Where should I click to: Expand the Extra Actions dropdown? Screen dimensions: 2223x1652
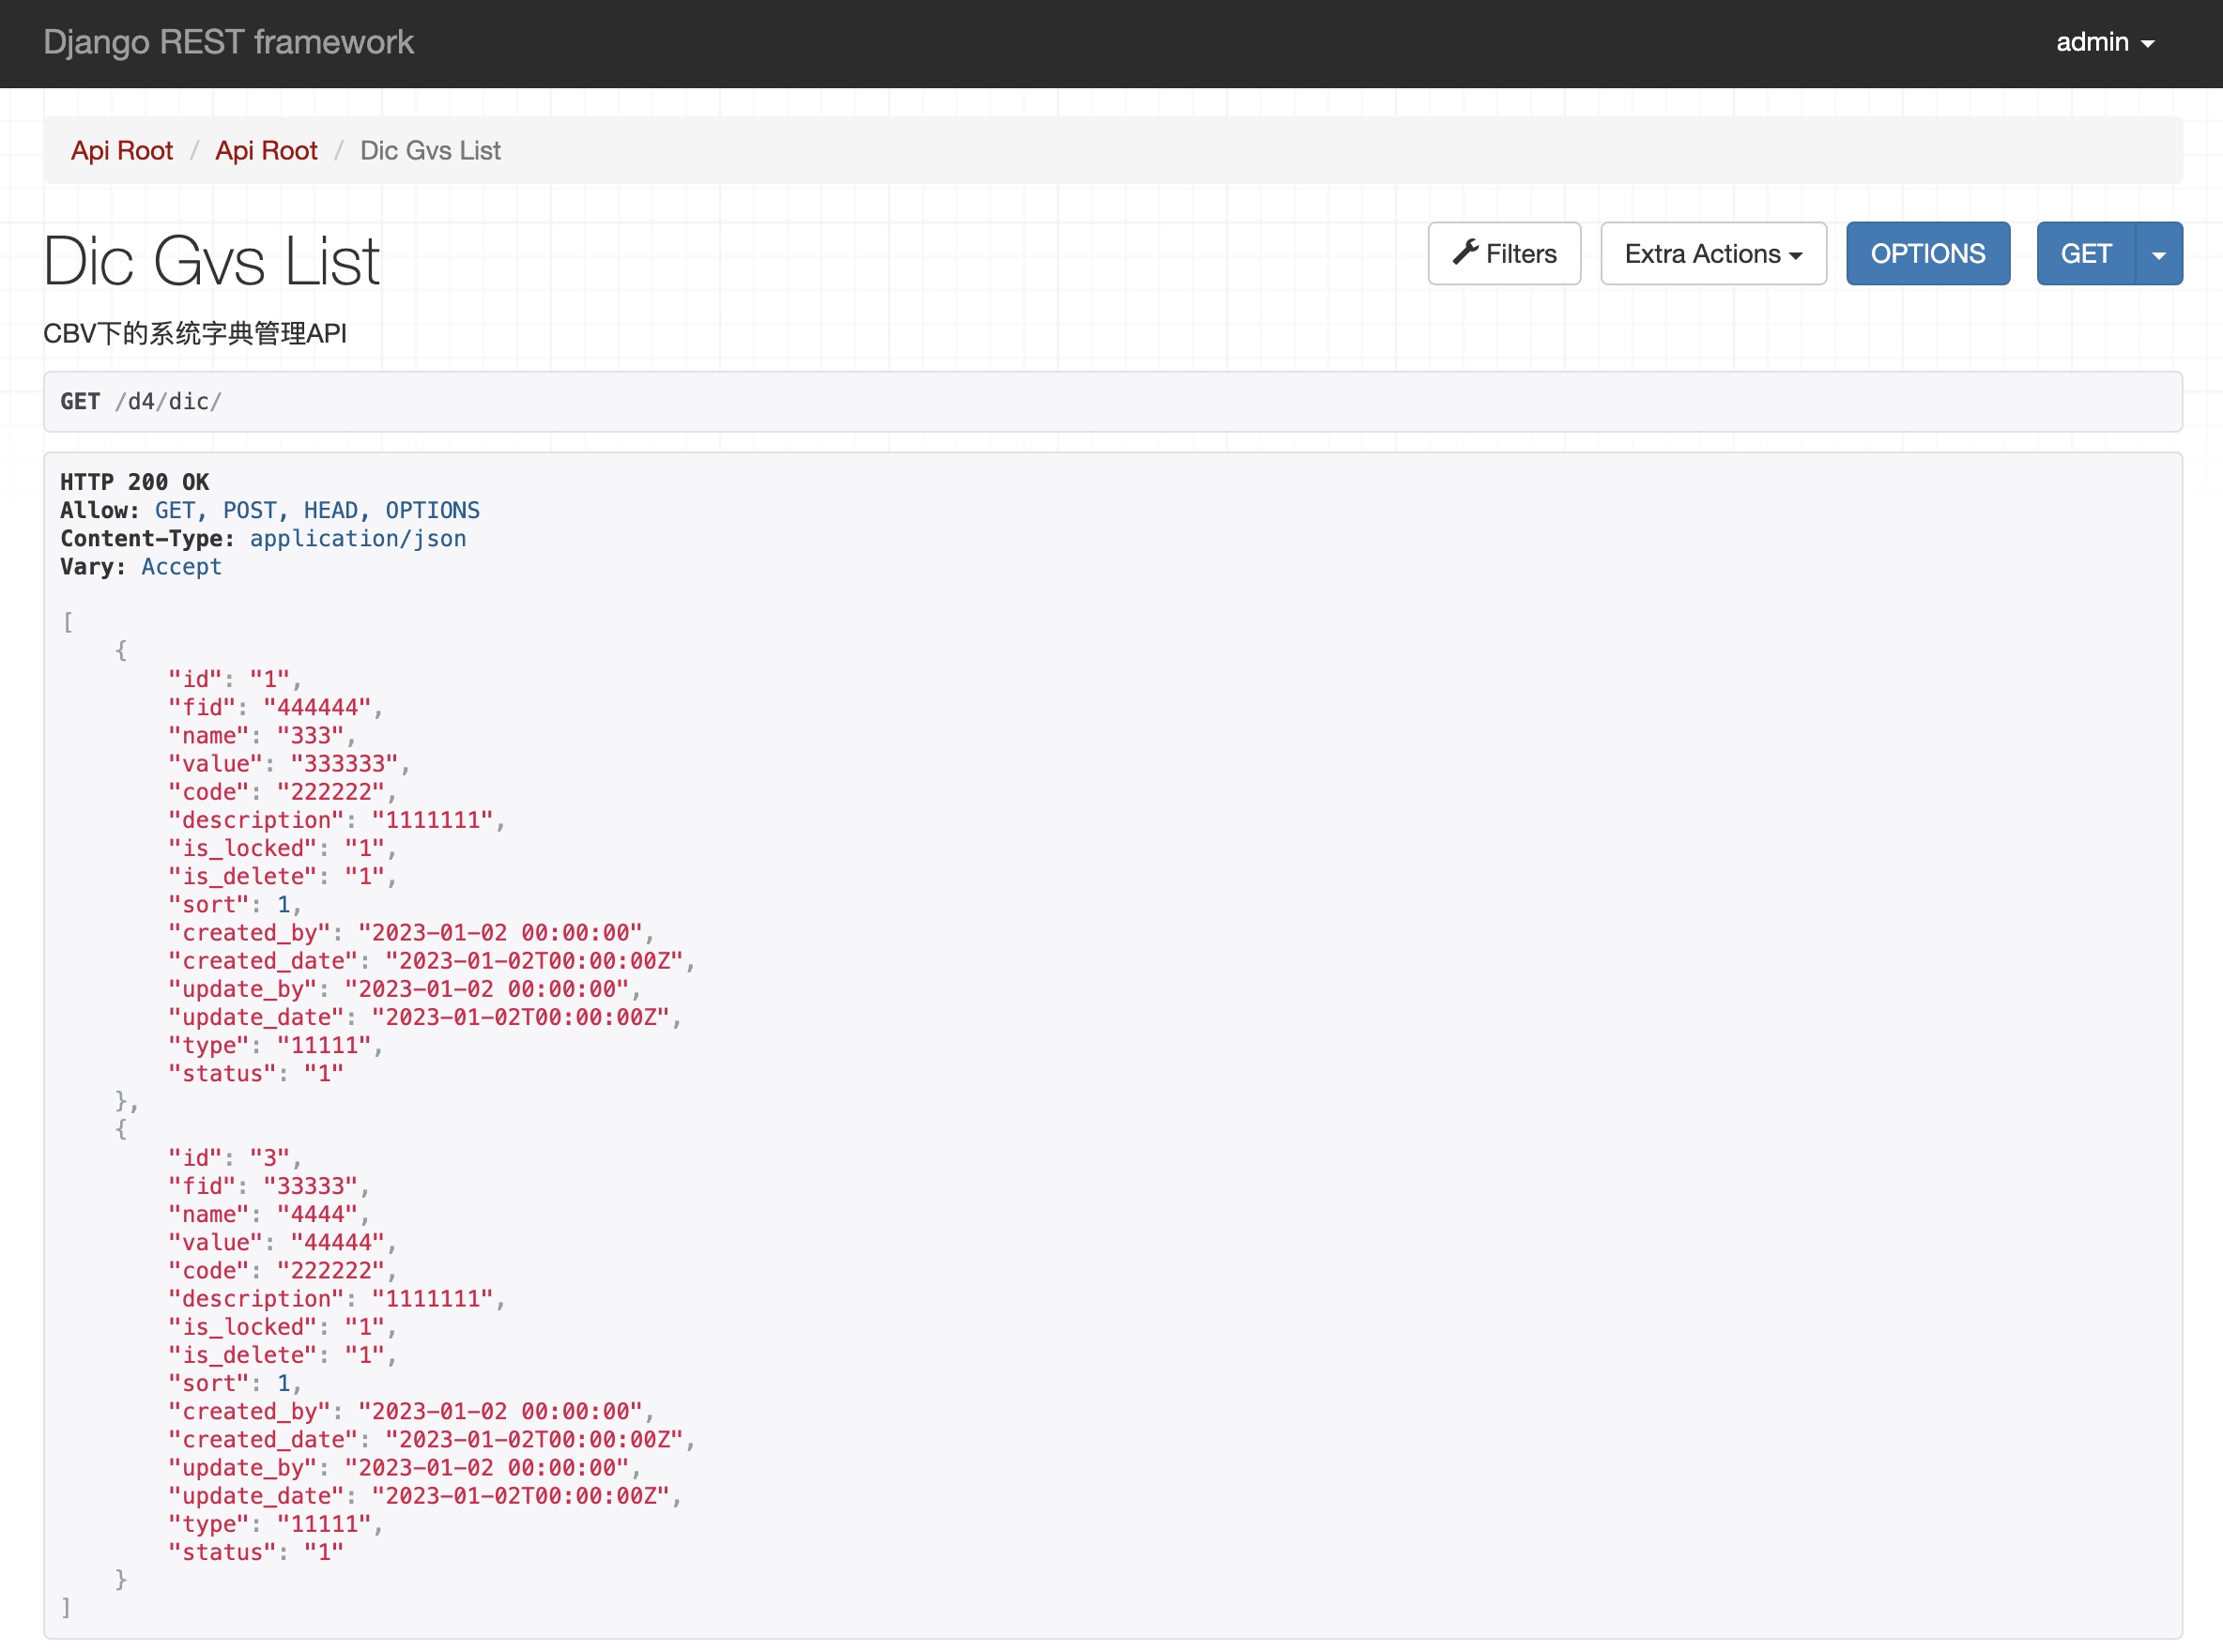pos(1713,254)
